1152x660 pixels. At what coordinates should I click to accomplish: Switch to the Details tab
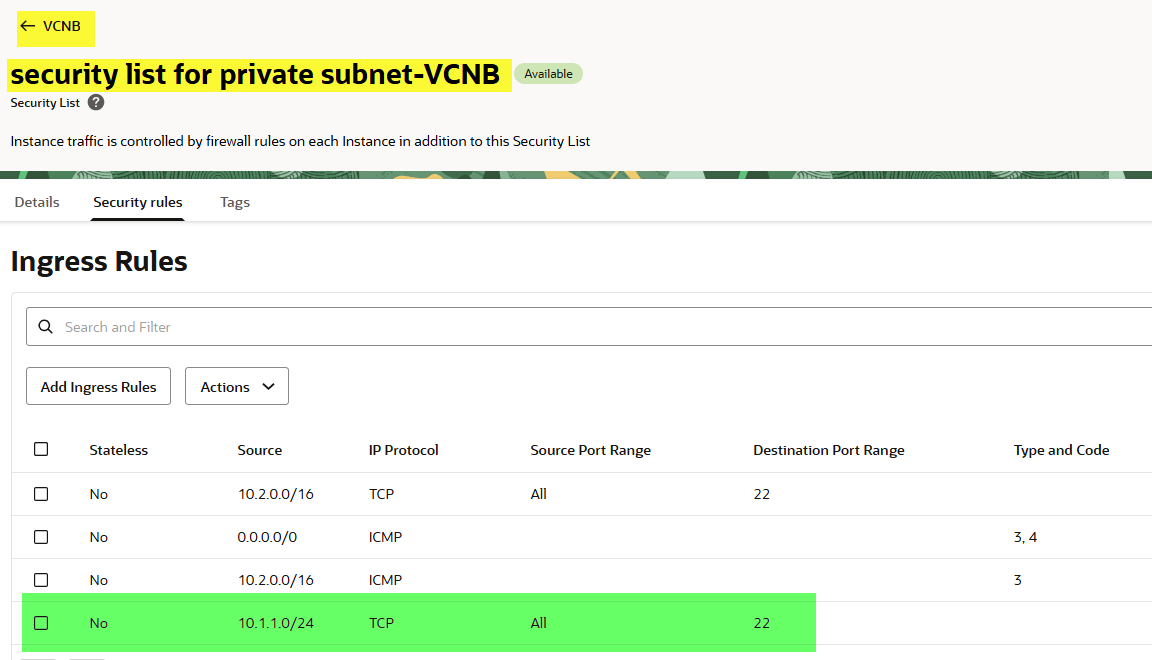point(37,202)
